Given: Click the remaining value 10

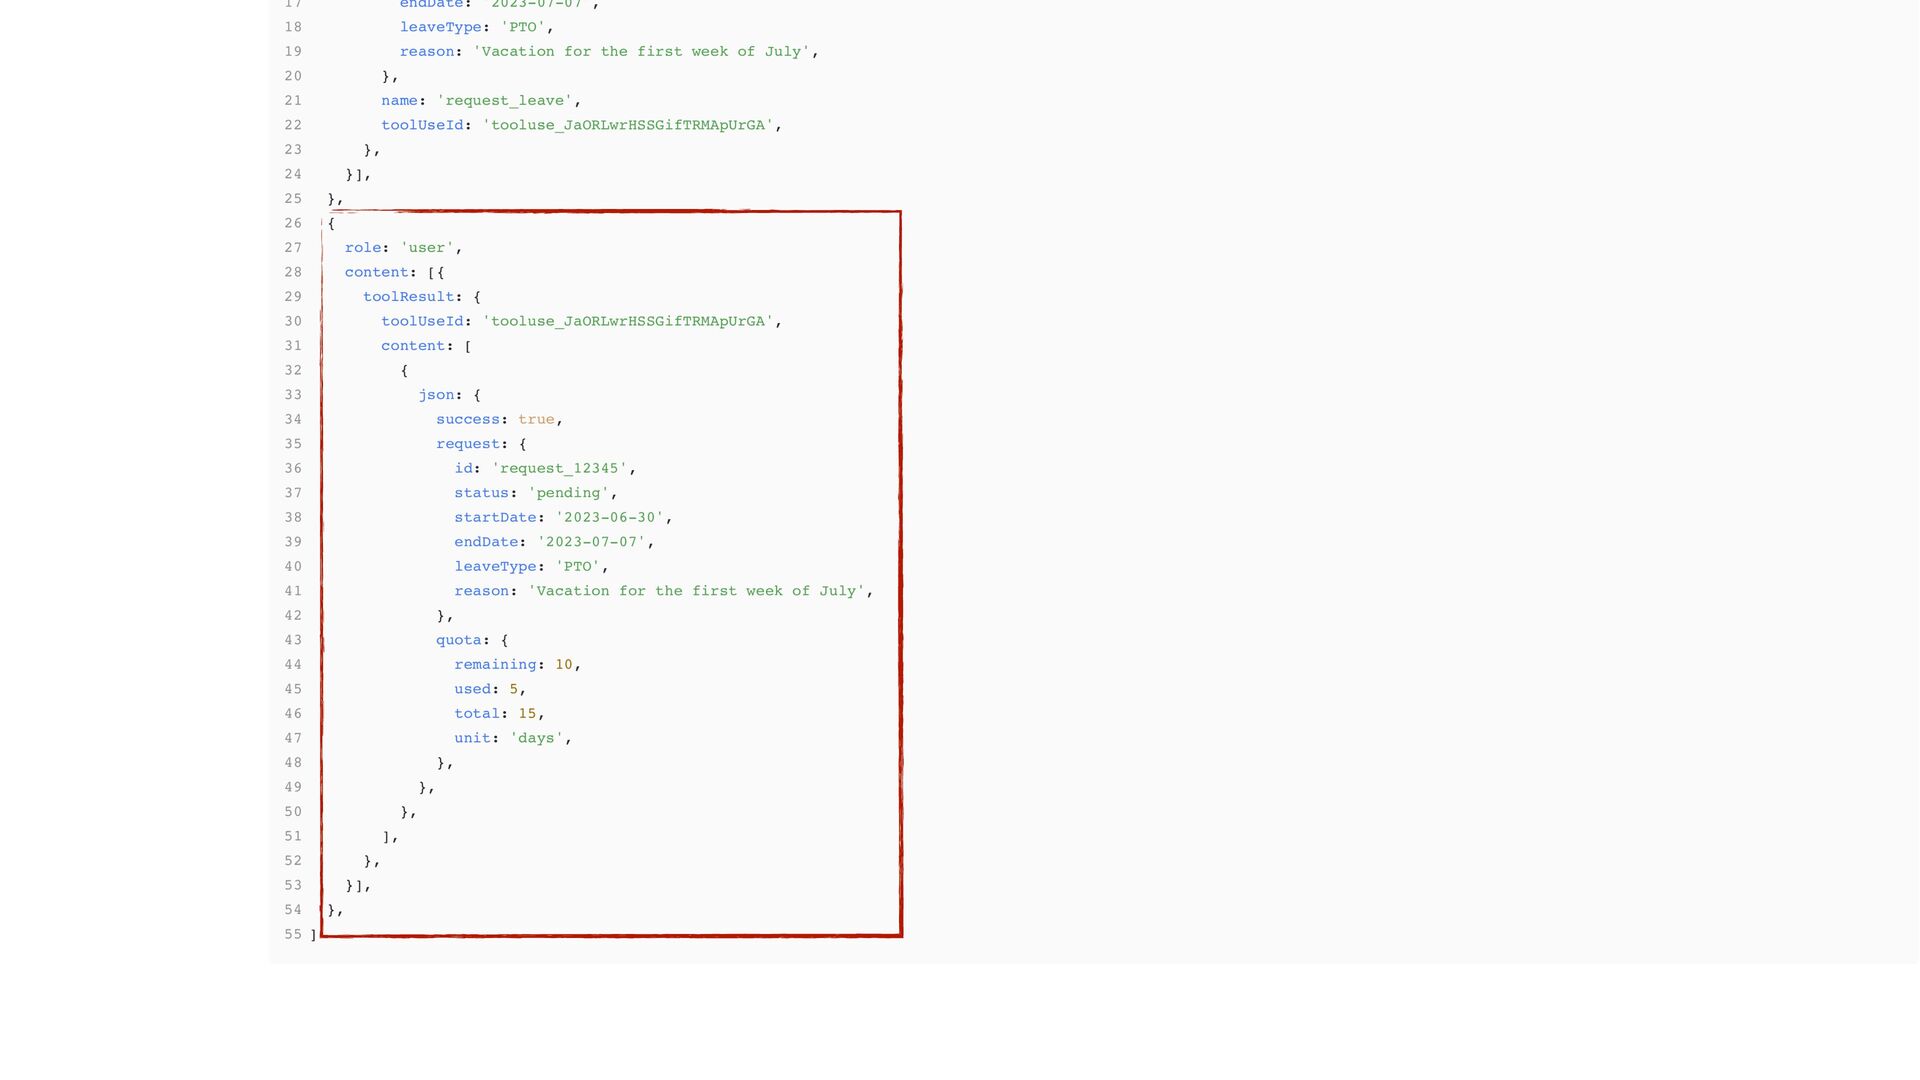Looking at the screenshot, I should pos(564,664).
